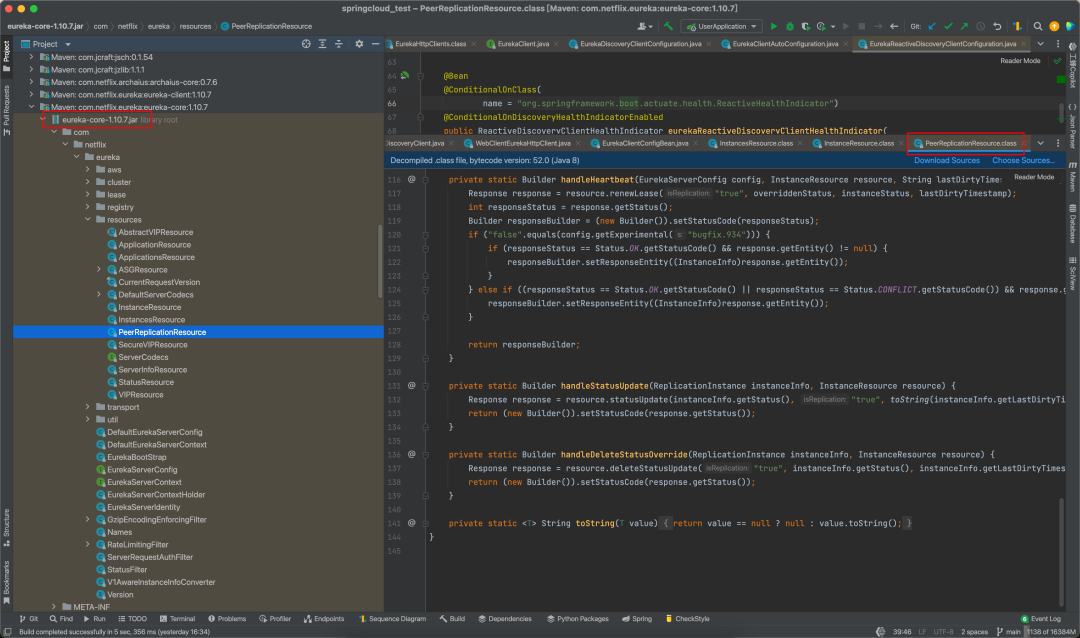
Task: Toggle Reader Mode in upper editor
Action: pos(1020,61)
